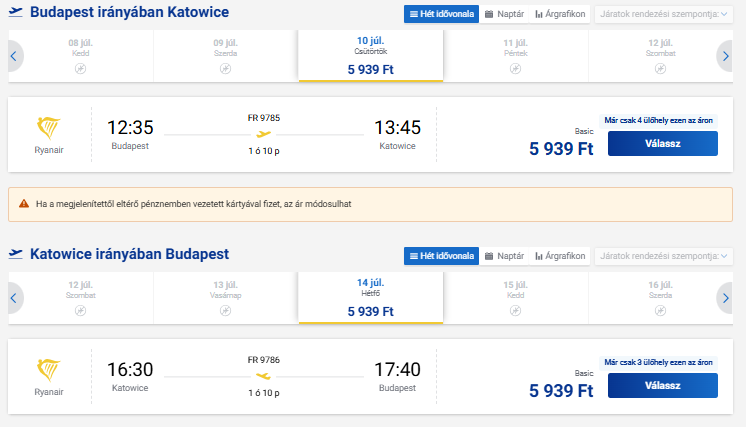Open outbound Járatok rendezési szempontja dropdown

coord(663,14)
